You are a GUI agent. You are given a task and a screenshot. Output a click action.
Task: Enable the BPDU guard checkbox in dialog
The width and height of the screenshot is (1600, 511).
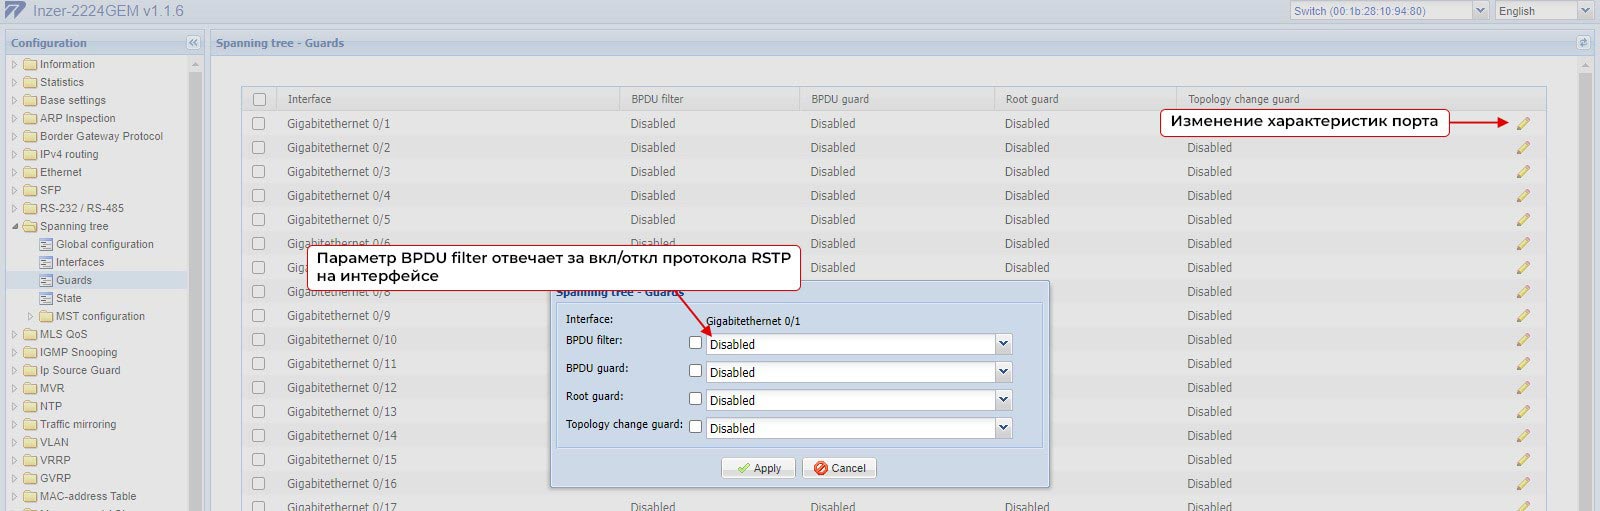pos(696,371)
